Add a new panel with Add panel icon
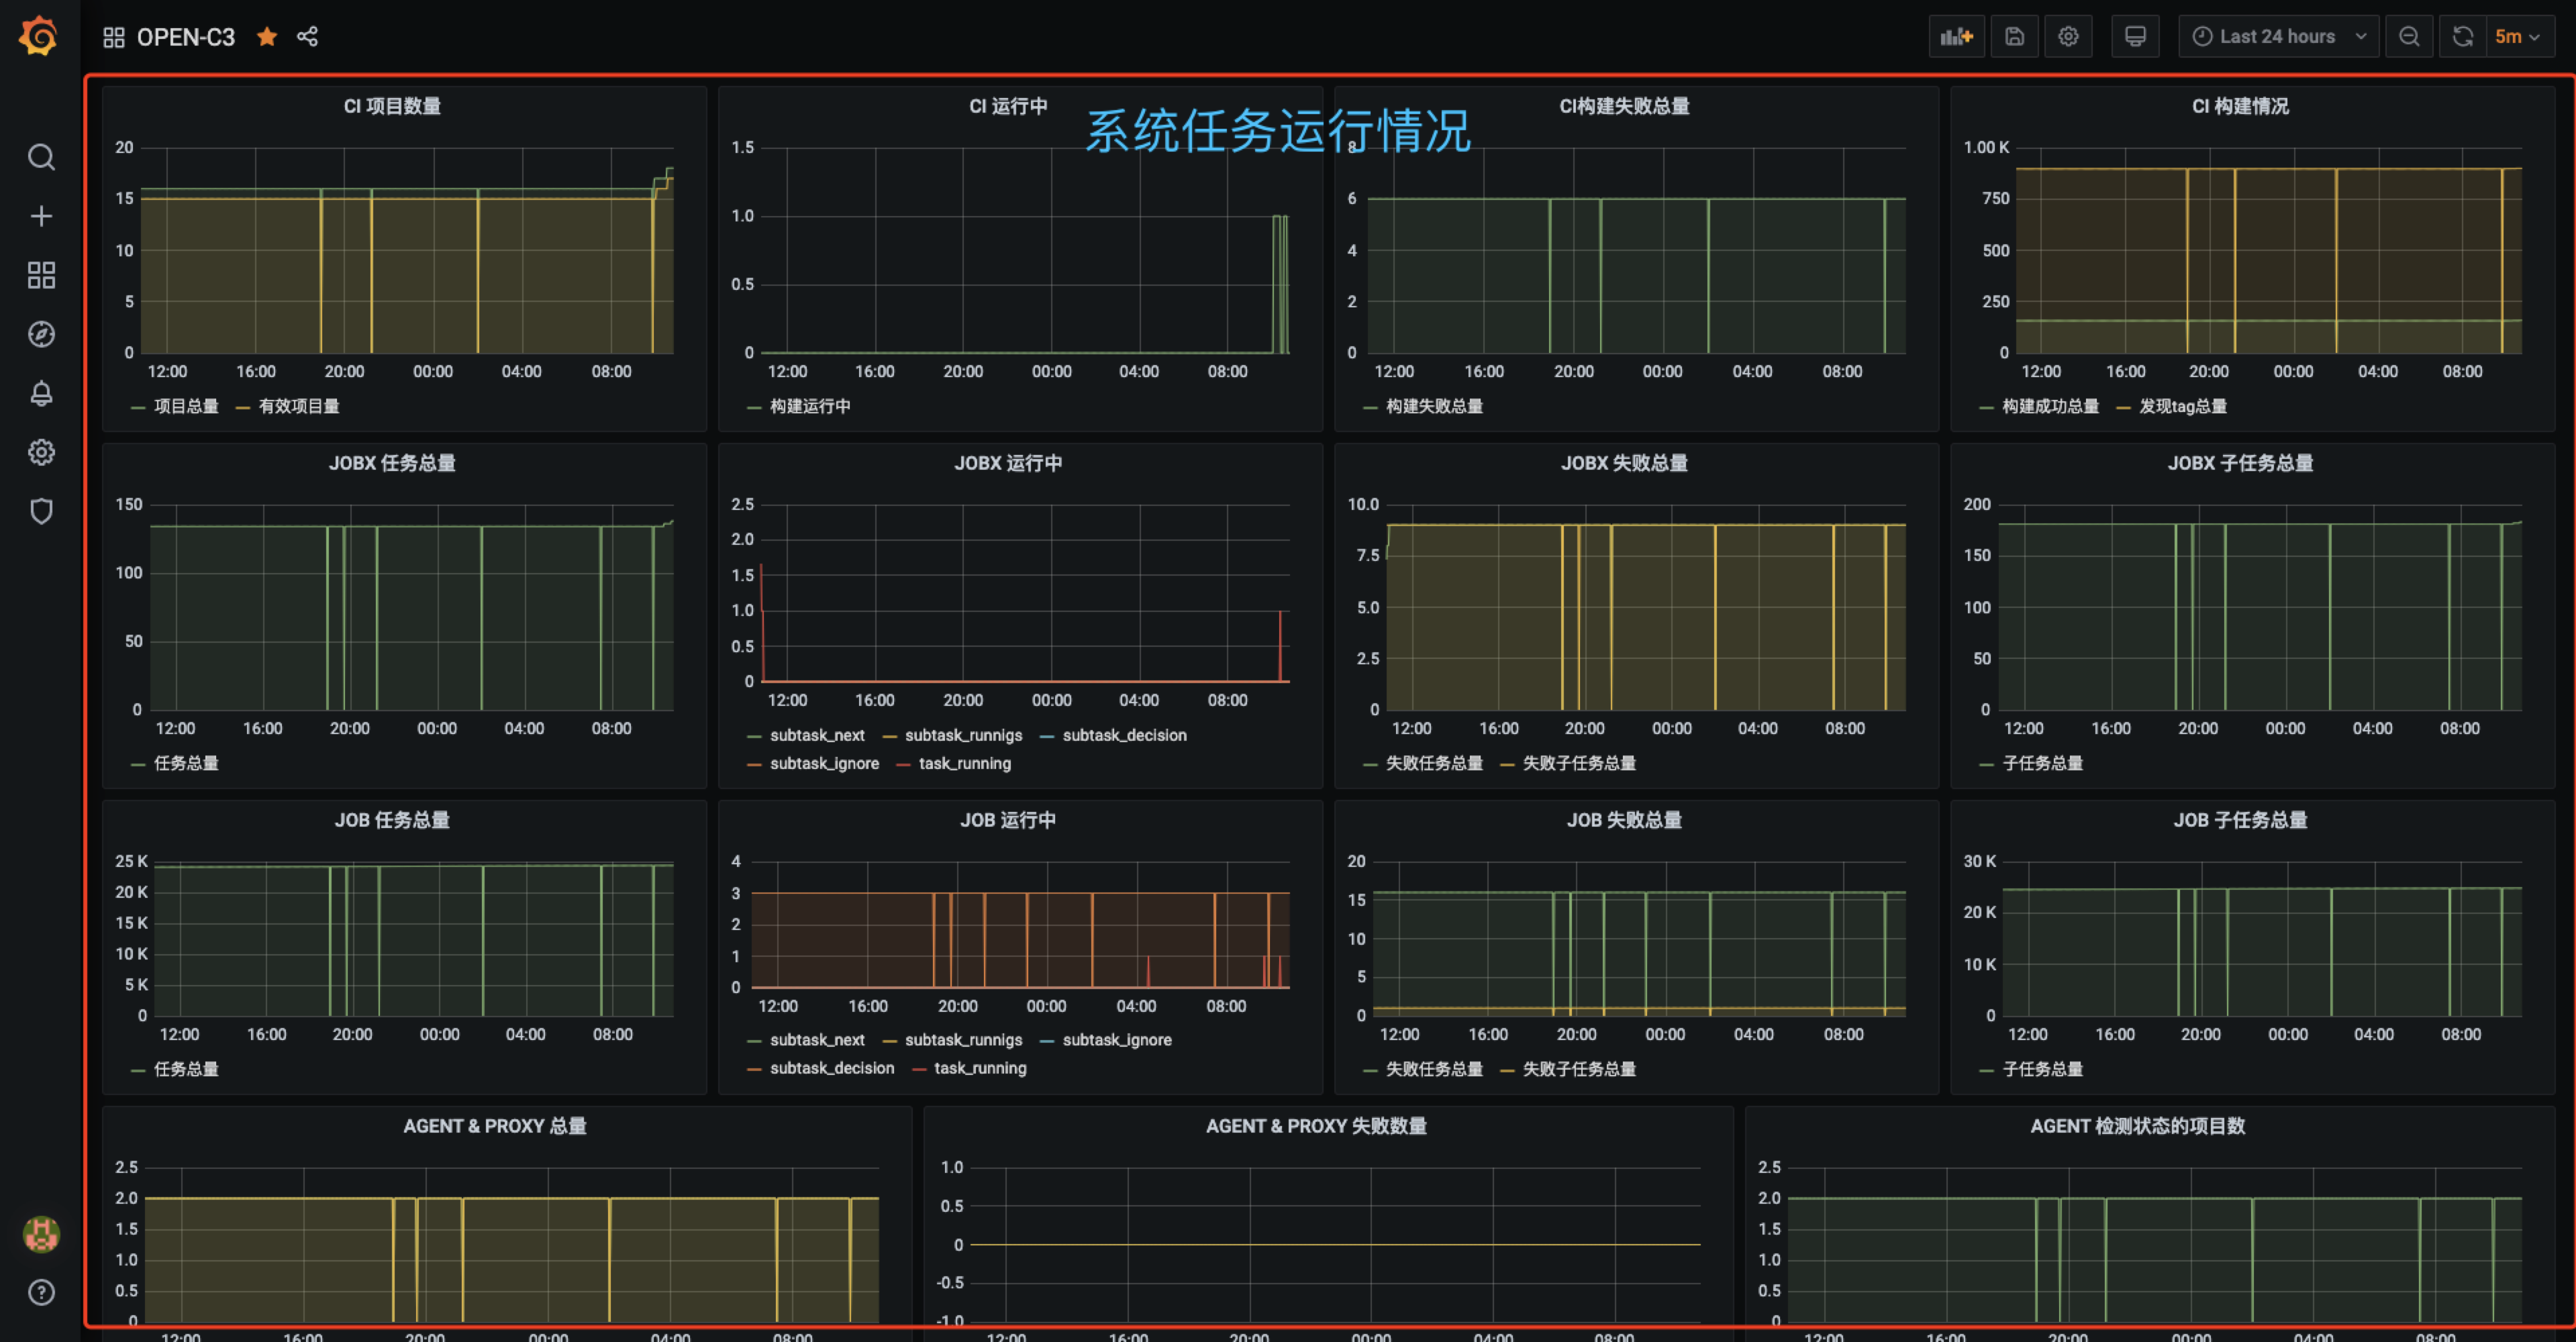The image size is (2576, 1342). [1956, 37]
